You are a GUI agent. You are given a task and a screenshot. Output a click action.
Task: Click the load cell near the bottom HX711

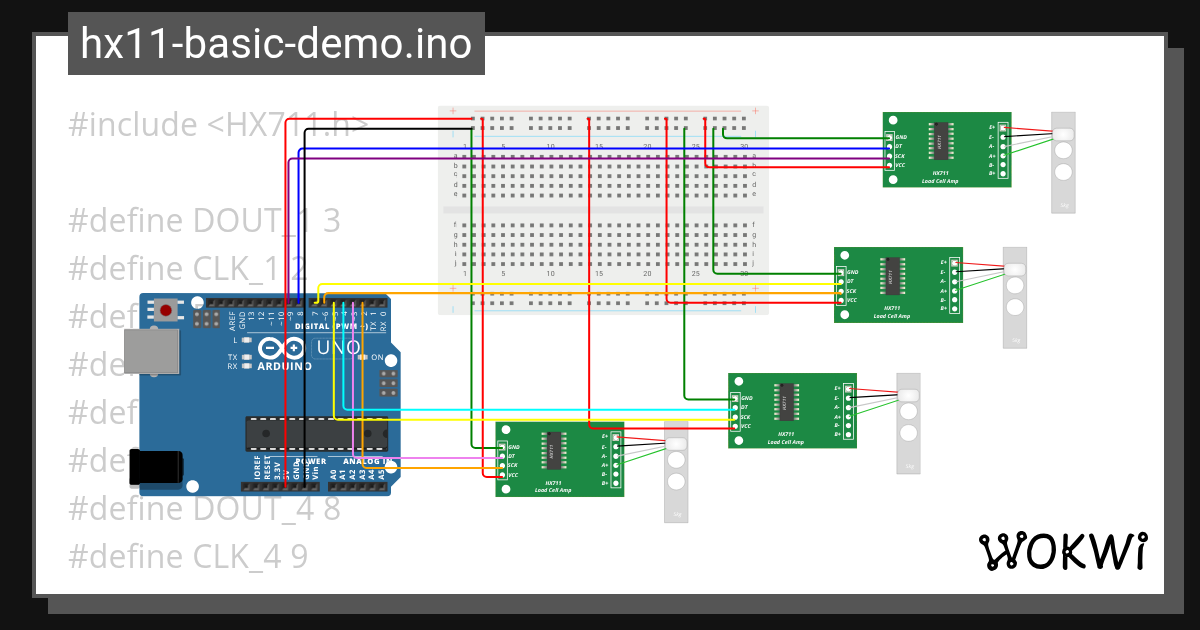(x=676, y=472)
